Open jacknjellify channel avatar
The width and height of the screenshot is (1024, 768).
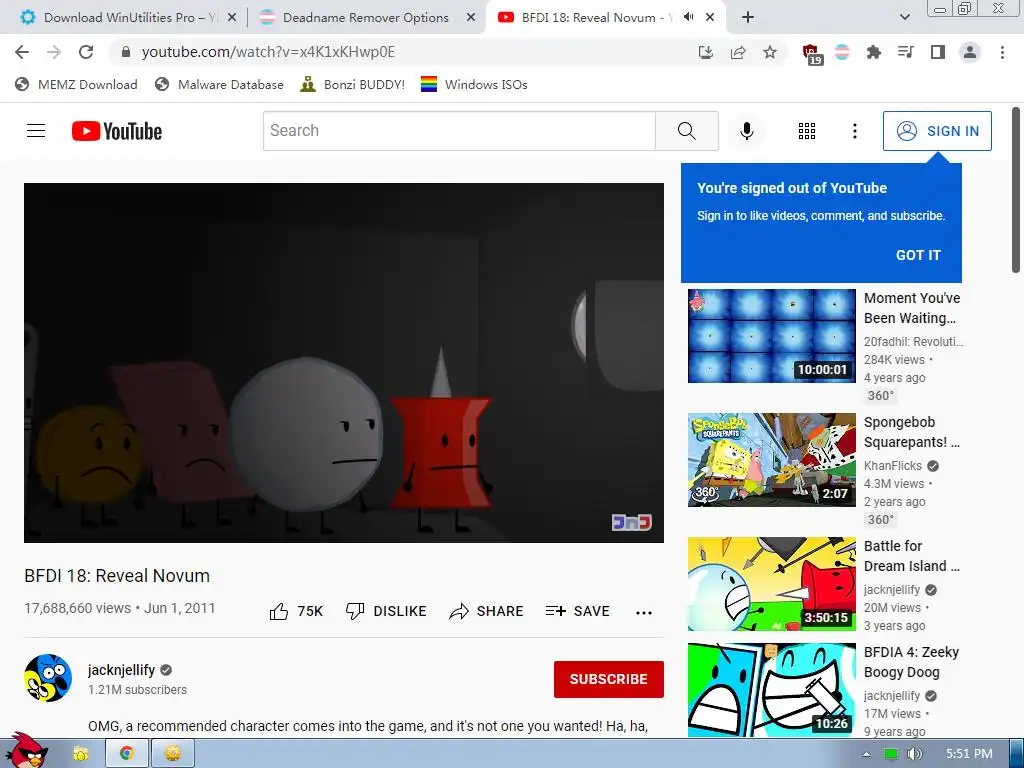click(48, 678)
